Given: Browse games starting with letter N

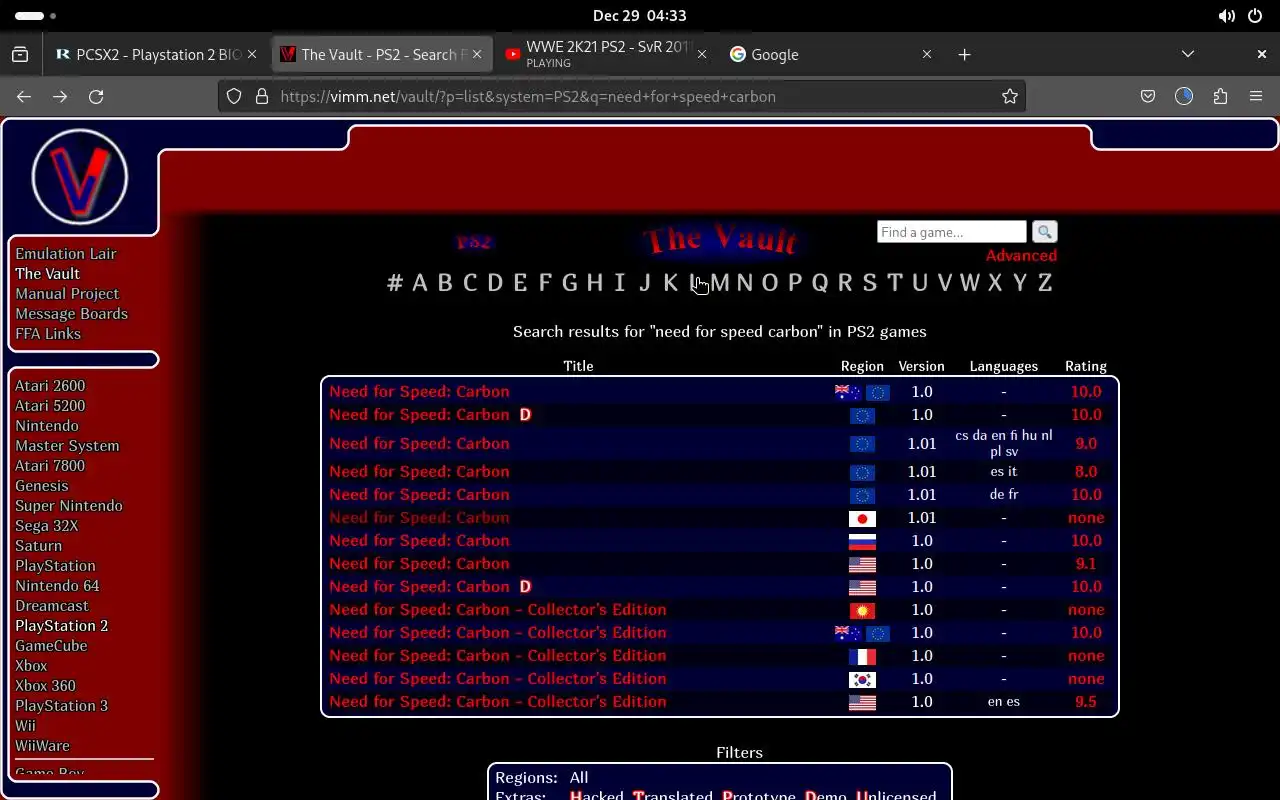Looking at the screenshot, I should point(744,282).
